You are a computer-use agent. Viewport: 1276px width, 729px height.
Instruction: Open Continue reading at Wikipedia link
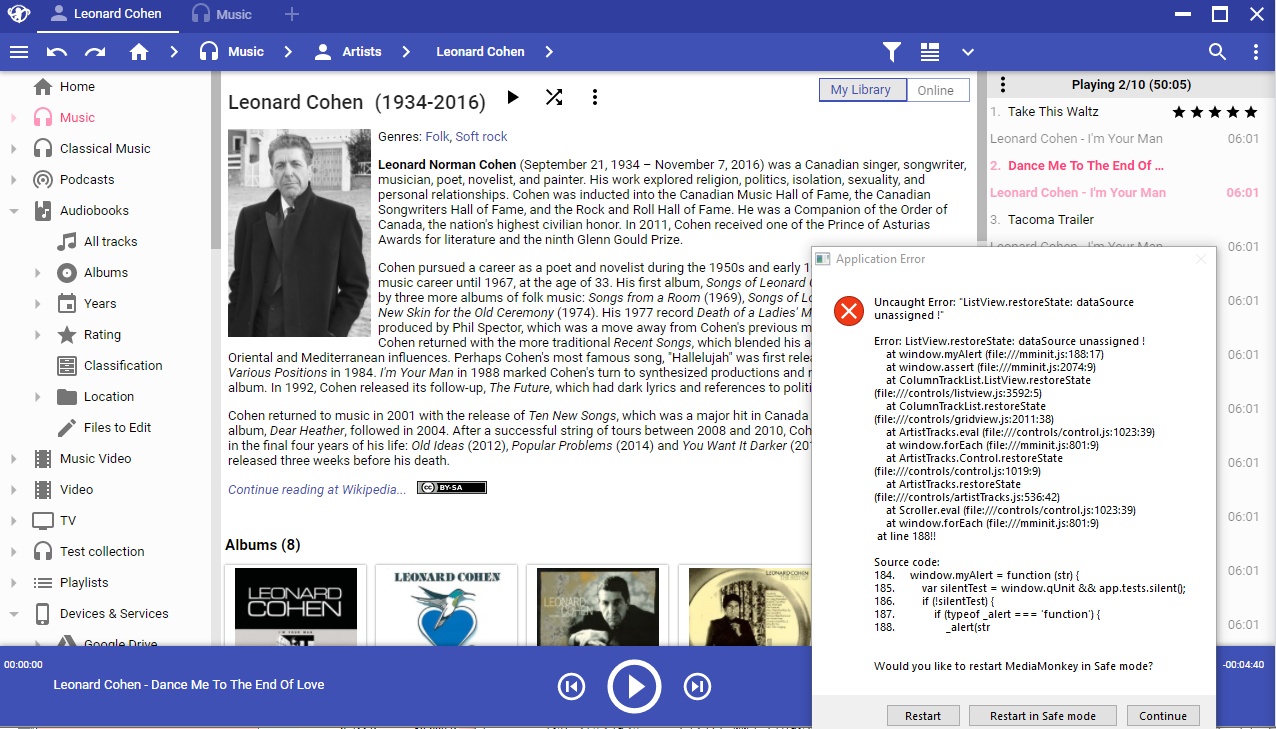click(317, 489)
